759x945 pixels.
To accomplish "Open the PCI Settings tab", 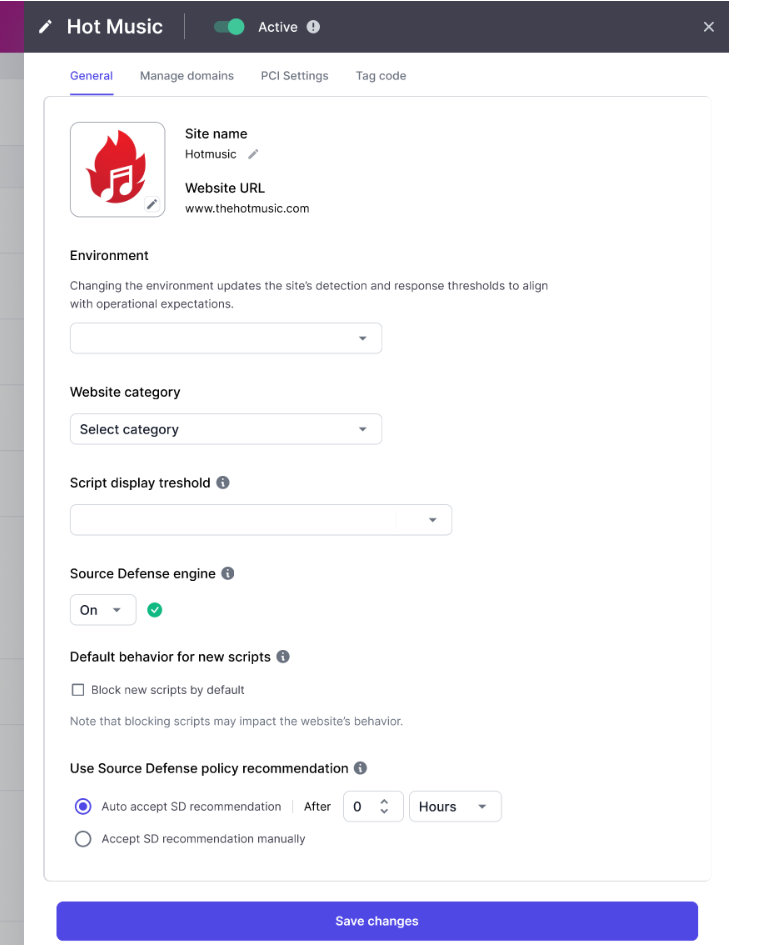I will point(295,76).
